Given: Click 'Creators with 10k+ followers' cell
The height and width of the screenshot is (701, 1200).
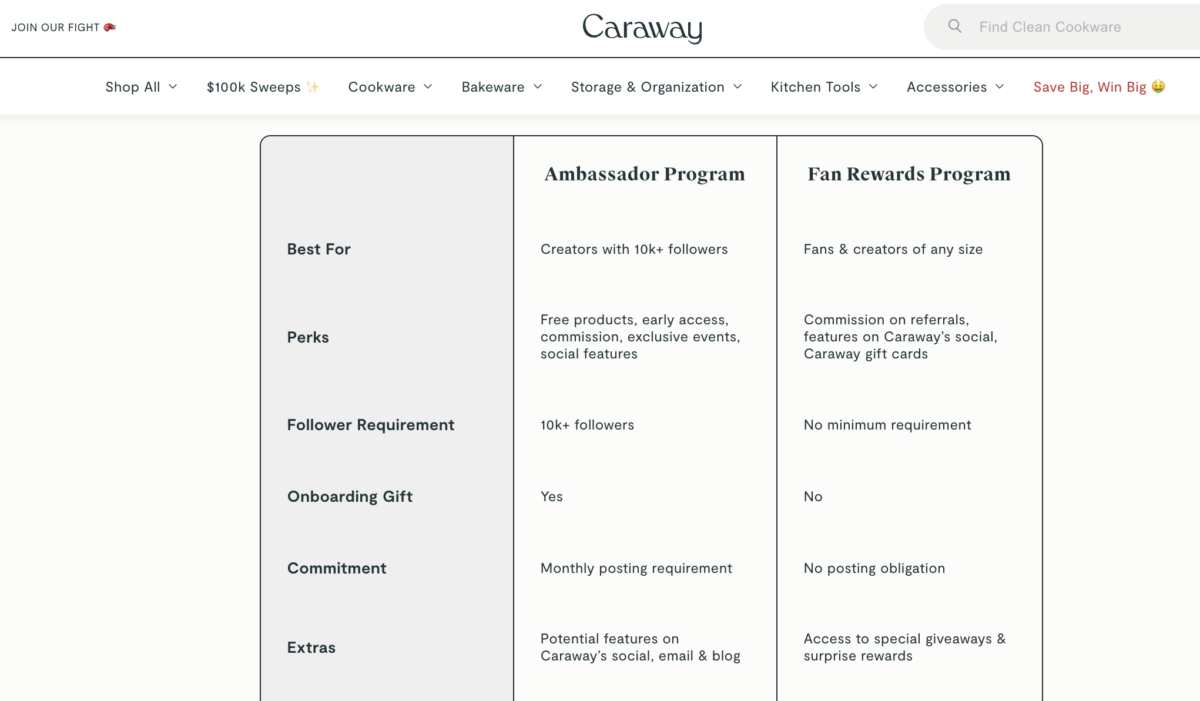Looking at the screenshot, I should [x=634, y=249].
